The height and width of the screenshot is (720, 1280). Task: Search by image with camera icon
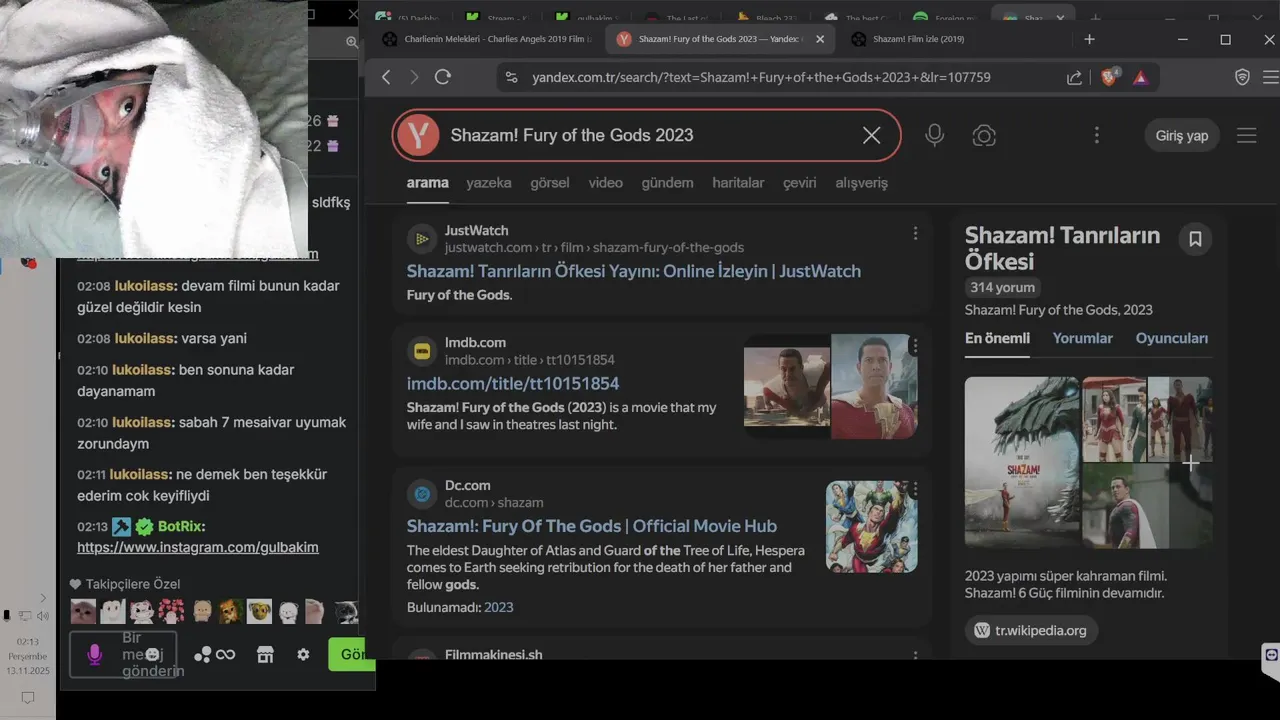[x=984, y=136]
